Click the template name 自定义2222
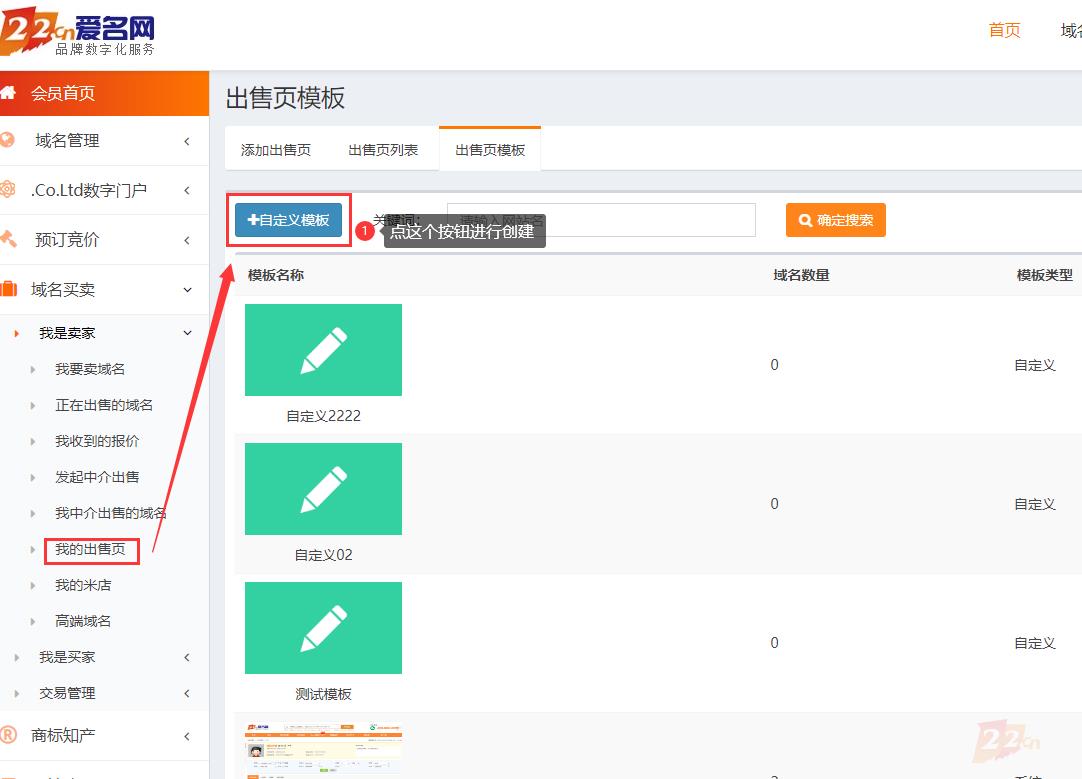The height and width of the screenshot is (779, 1082). coord(323,416)
